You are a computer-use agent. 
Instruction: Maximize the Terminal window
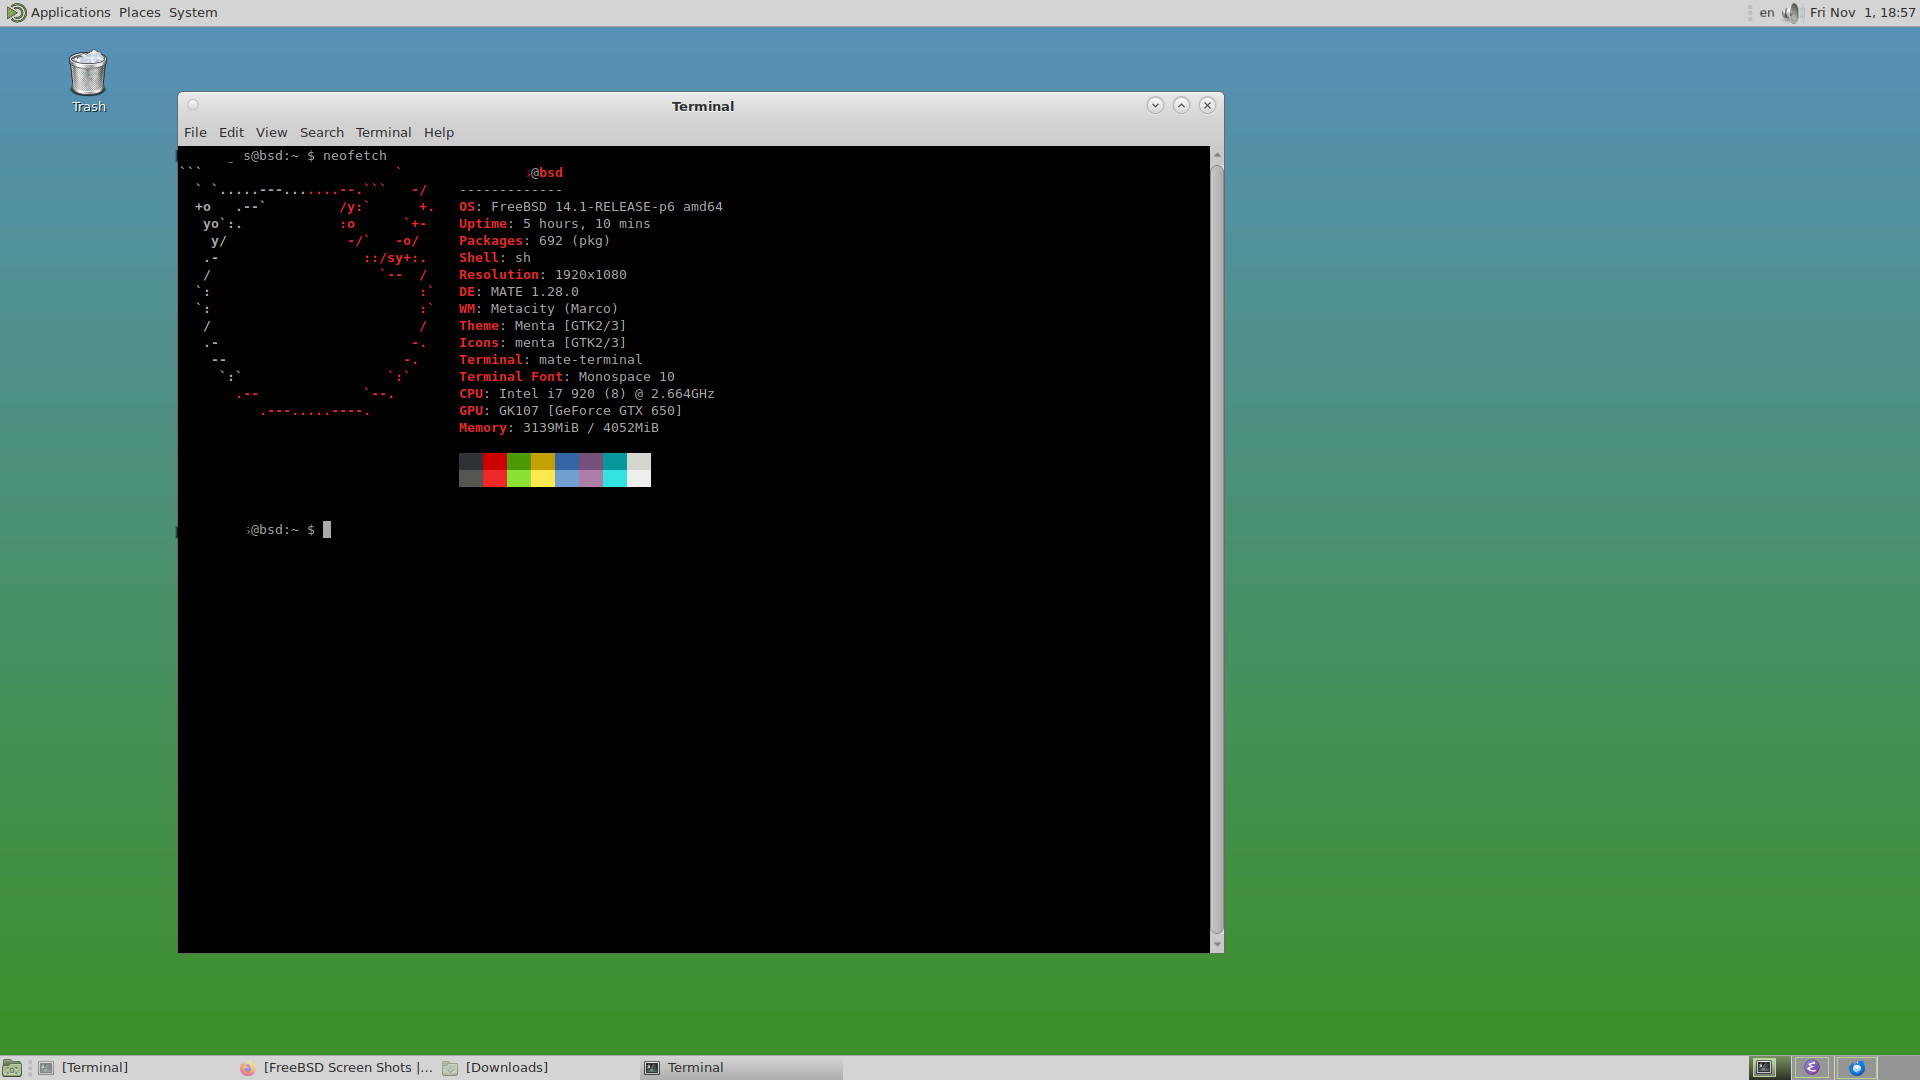[x=1181, y=105]
